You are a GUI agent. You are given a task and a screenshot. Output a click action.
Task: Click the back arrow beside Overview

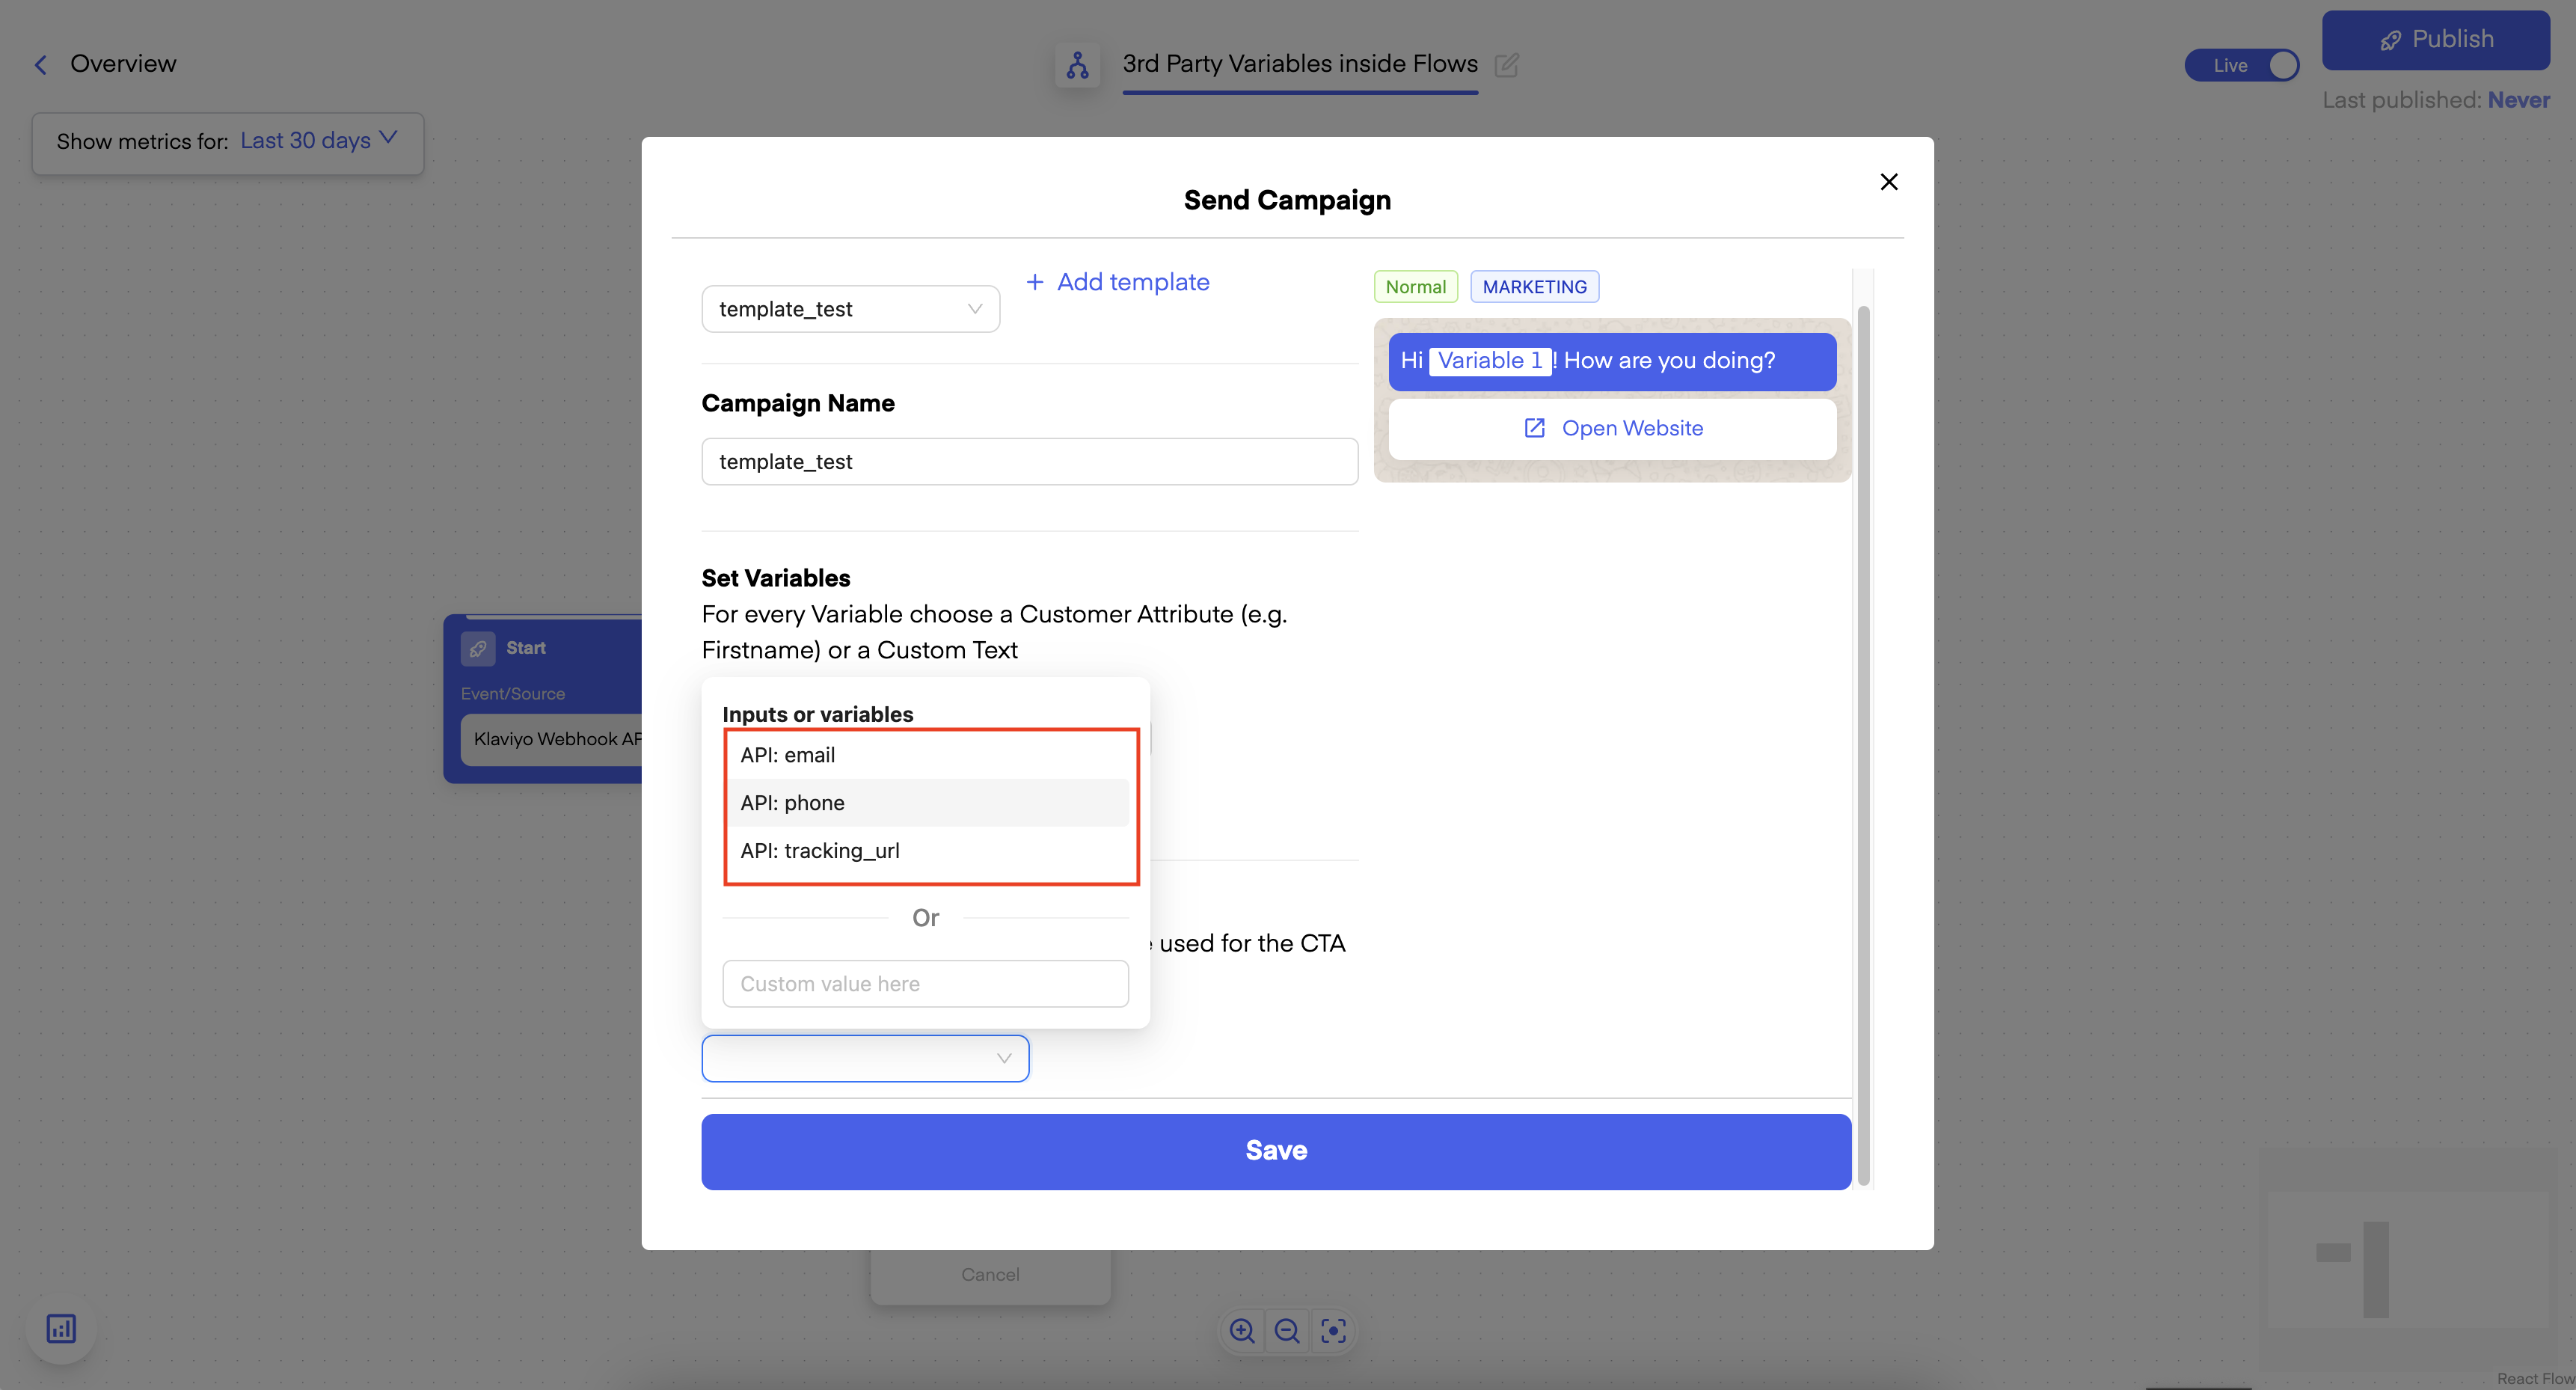click(x=41, y=65)
